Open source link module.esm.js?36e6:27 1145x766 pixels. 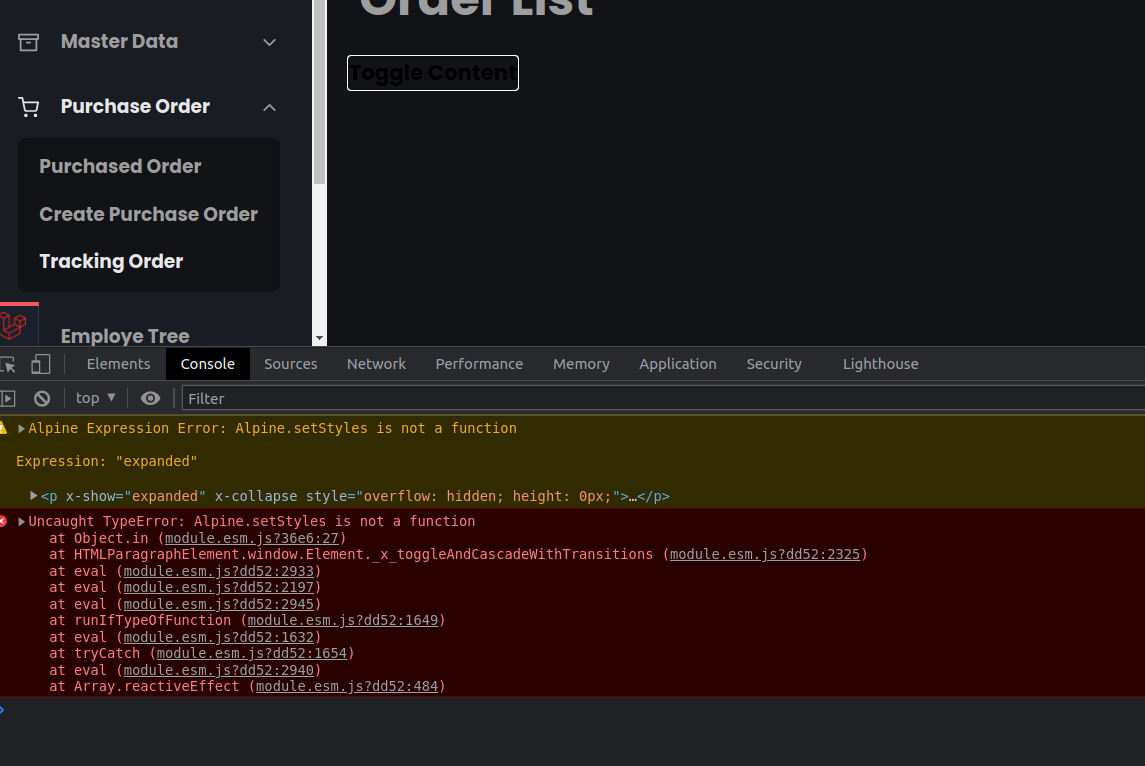(x=252, y=538)
